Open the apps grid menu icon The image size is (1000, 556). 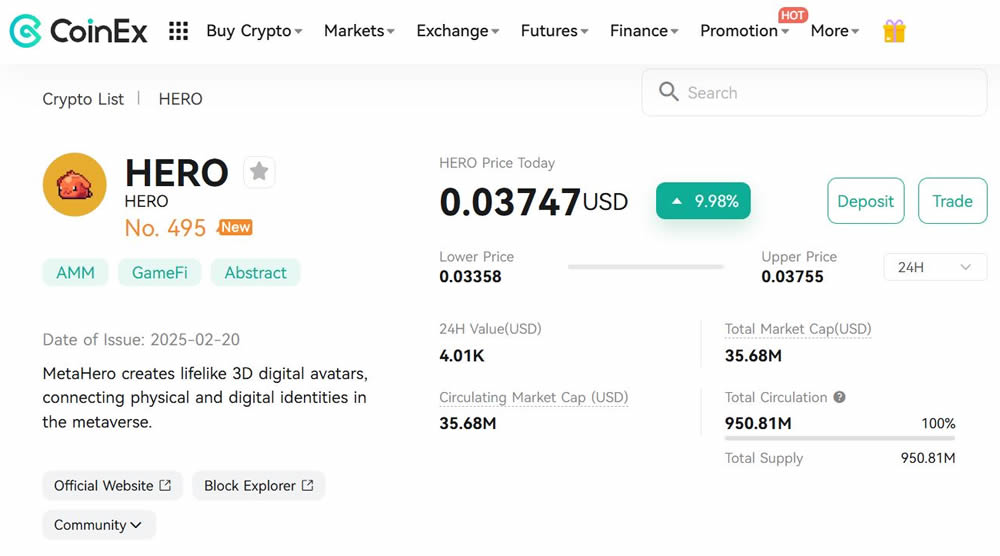pyautogui.click(x=178, y=31)
